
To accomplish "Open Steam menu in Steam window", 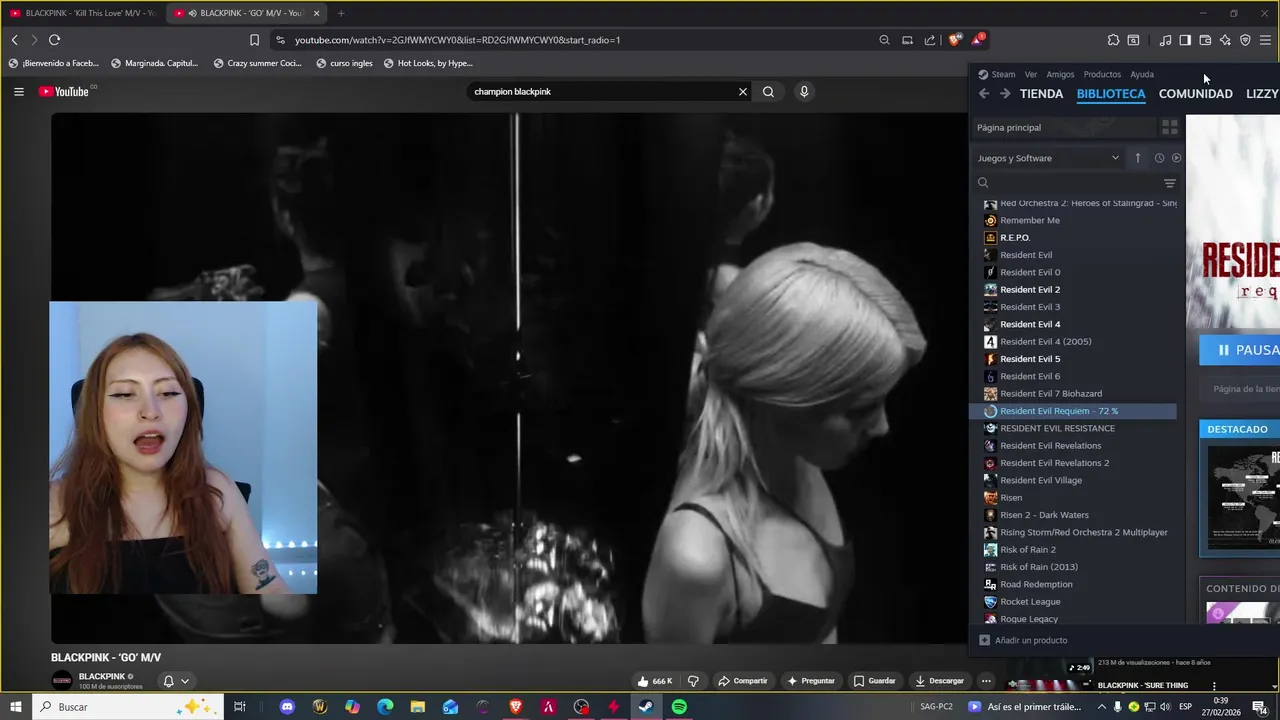I will pyautogui.click(x=997, y=74).
